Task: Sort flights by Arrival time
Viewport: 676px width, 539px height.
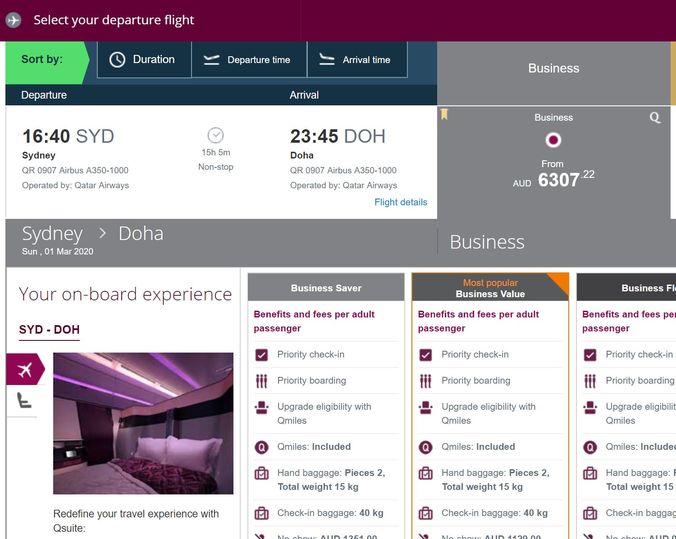Action: click(357, 60)
